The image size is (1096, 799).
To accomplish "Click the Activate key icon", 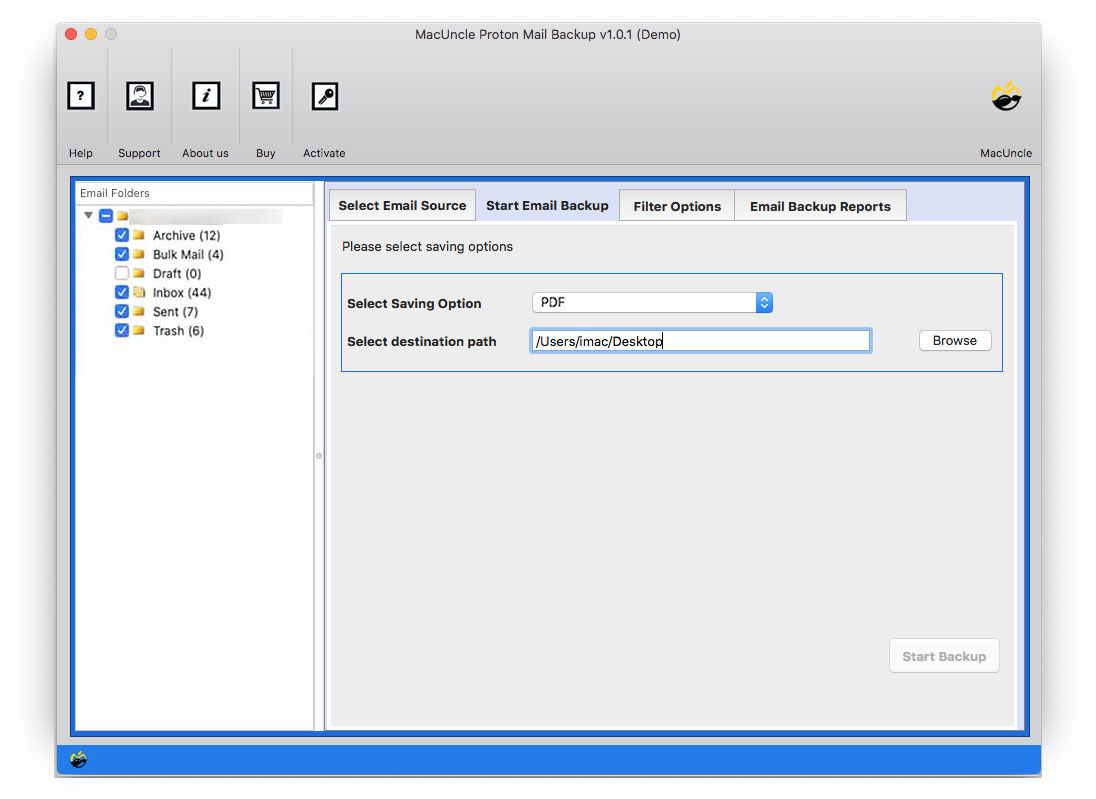I will pyautogui.click(x=324, y=96).
